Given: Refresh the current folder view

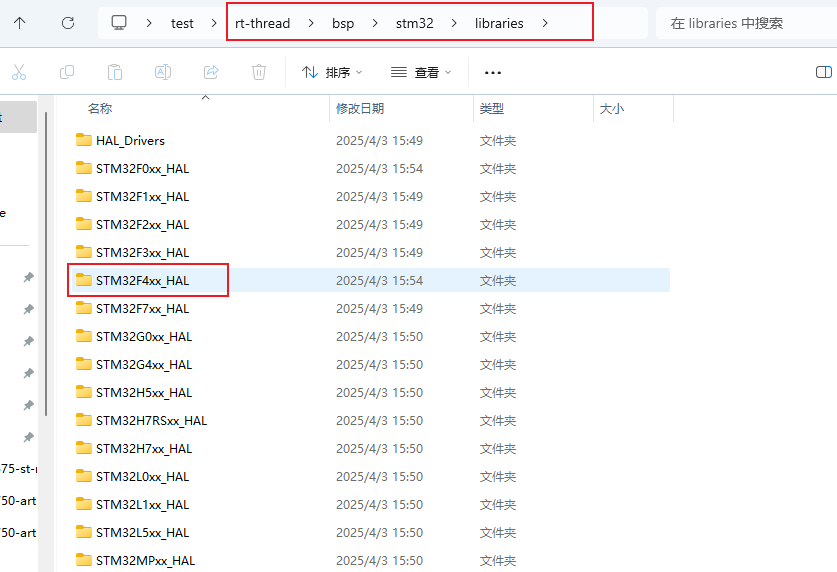Looking at the screenshot, I should (68, 23).
